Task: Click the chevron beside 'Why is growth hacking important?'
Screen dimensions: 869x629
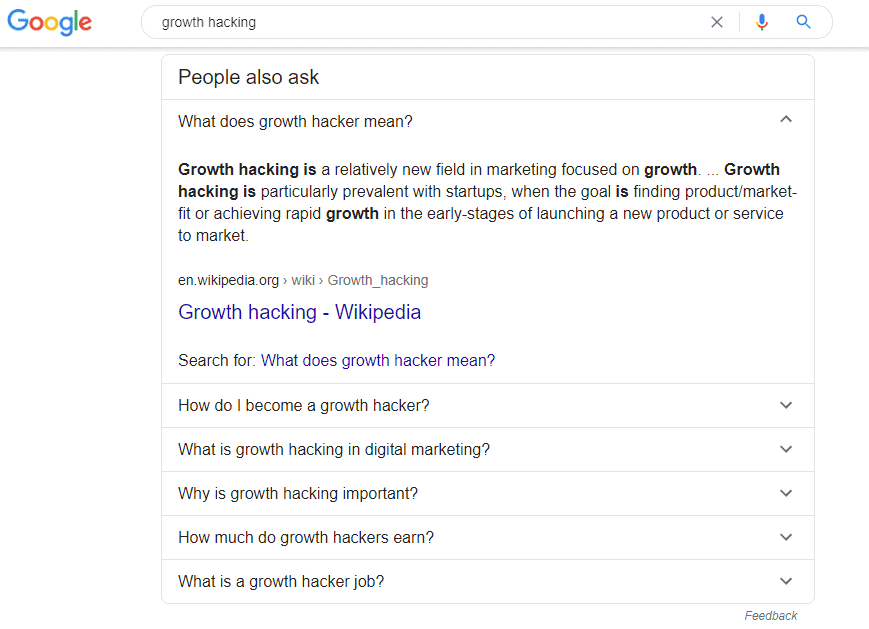Action: [786, 493]
